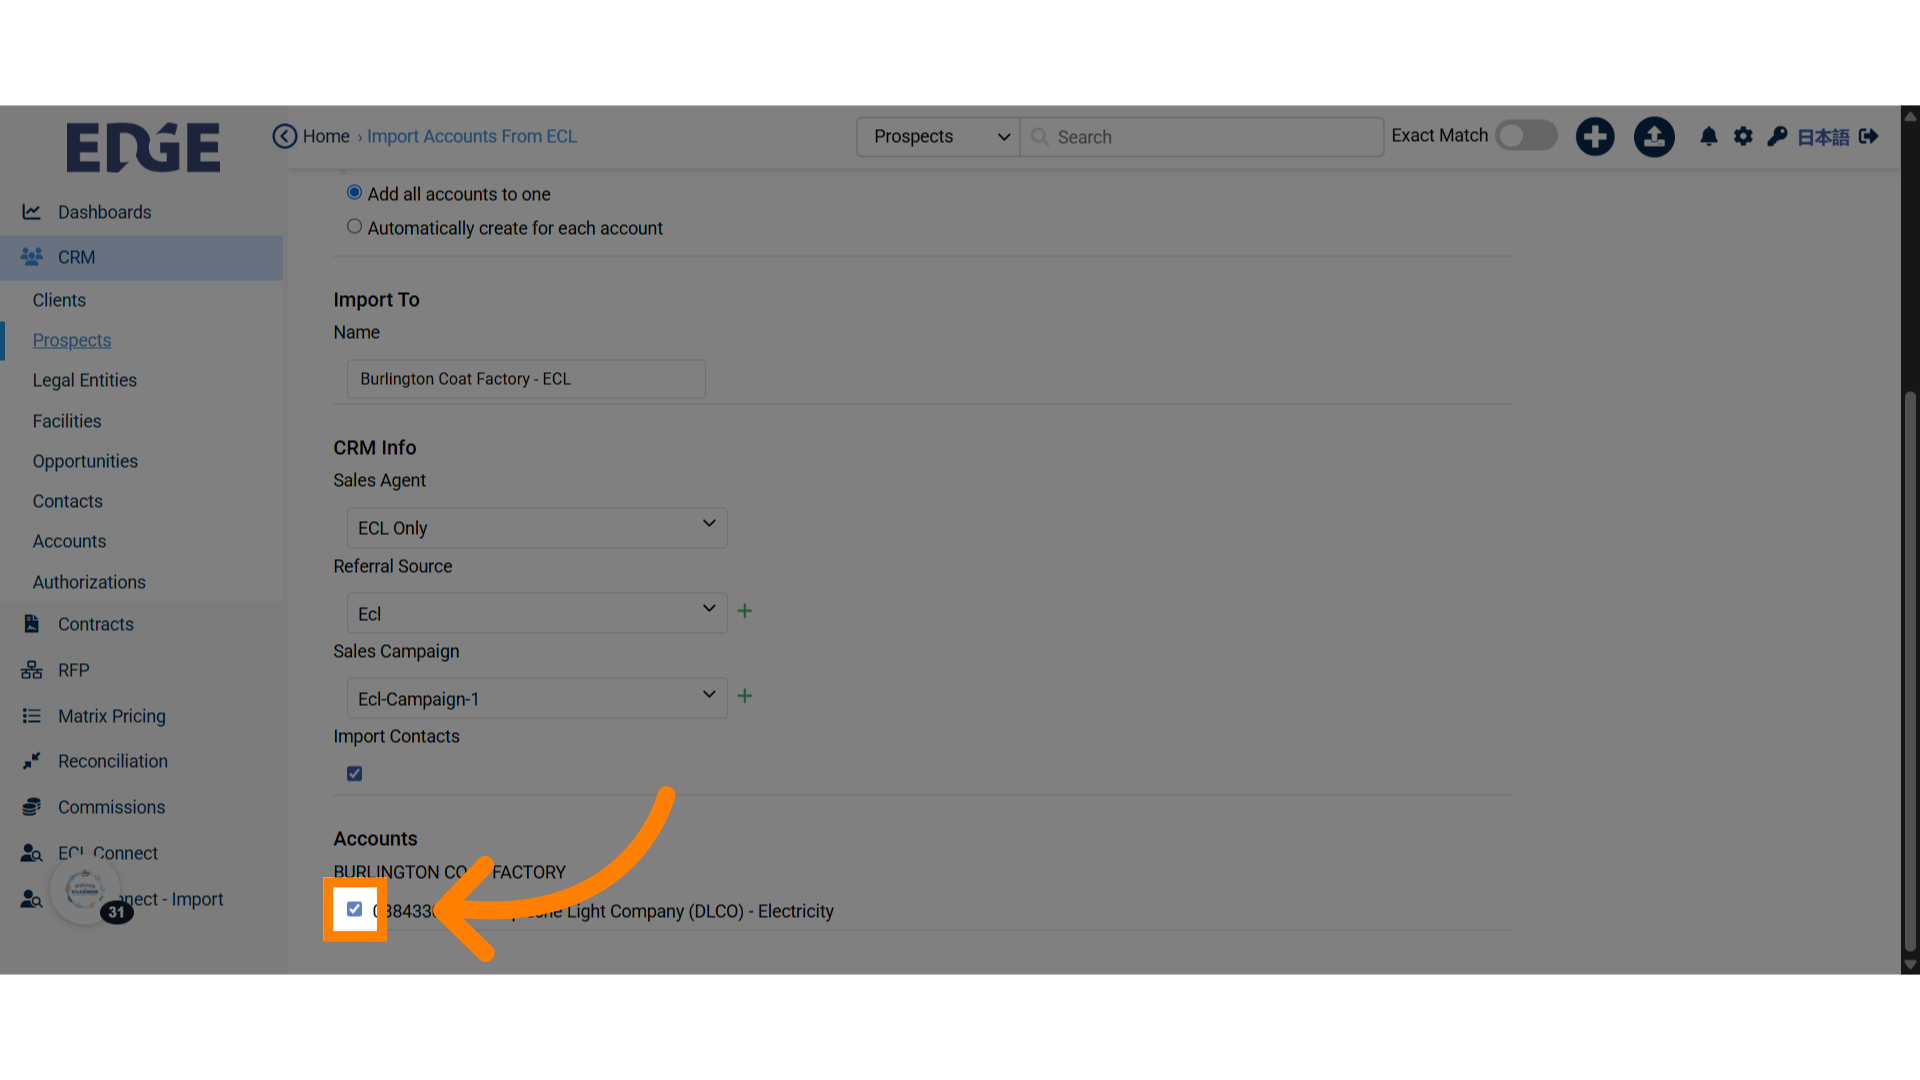Click the logout arrow icon
Viewport: 1920px width, 1080px height.
tap(1869, 136)
